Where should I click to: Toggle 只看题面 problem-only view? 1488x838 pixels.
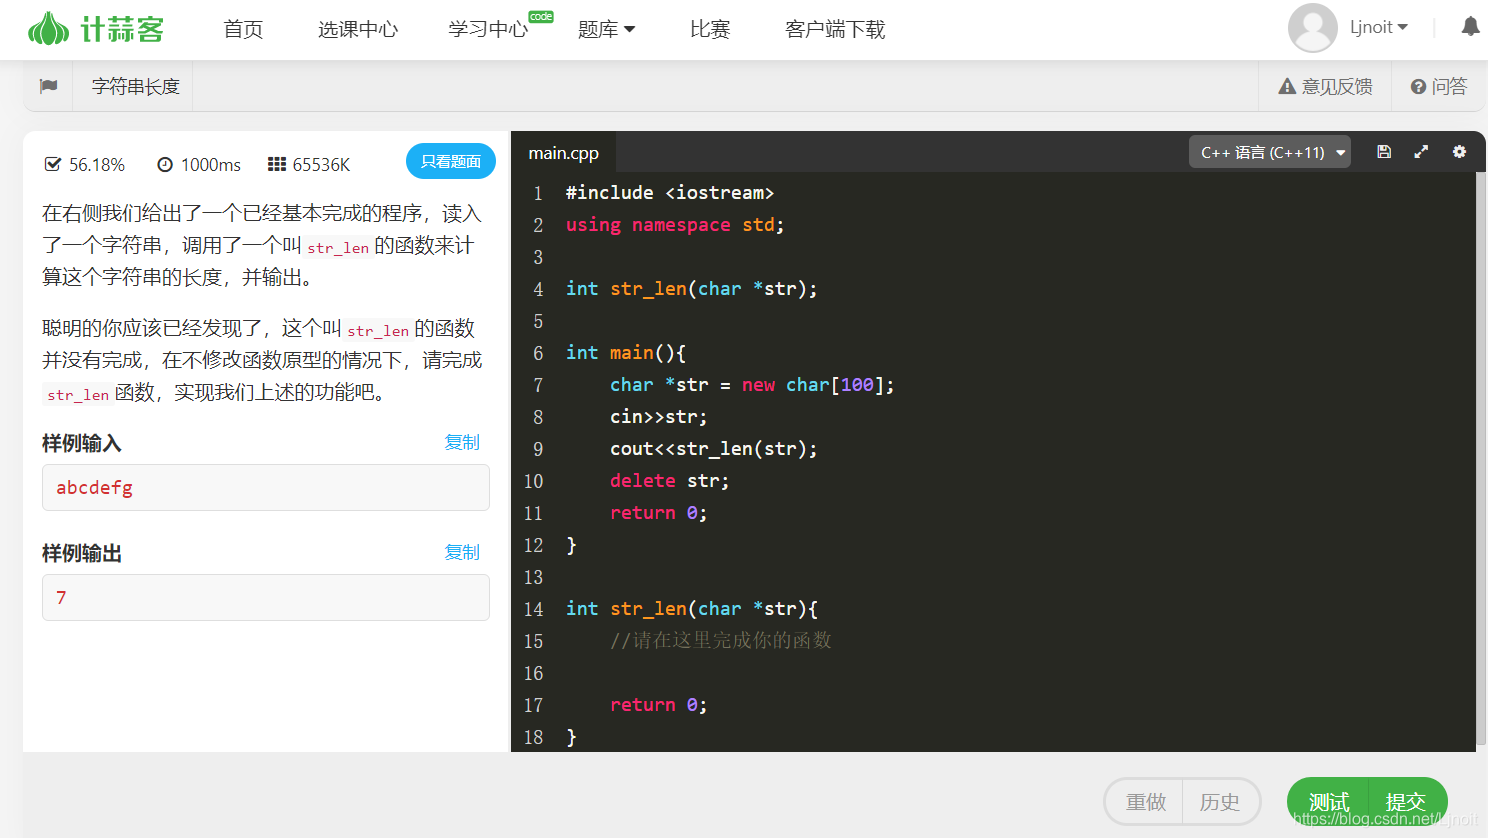450,160
